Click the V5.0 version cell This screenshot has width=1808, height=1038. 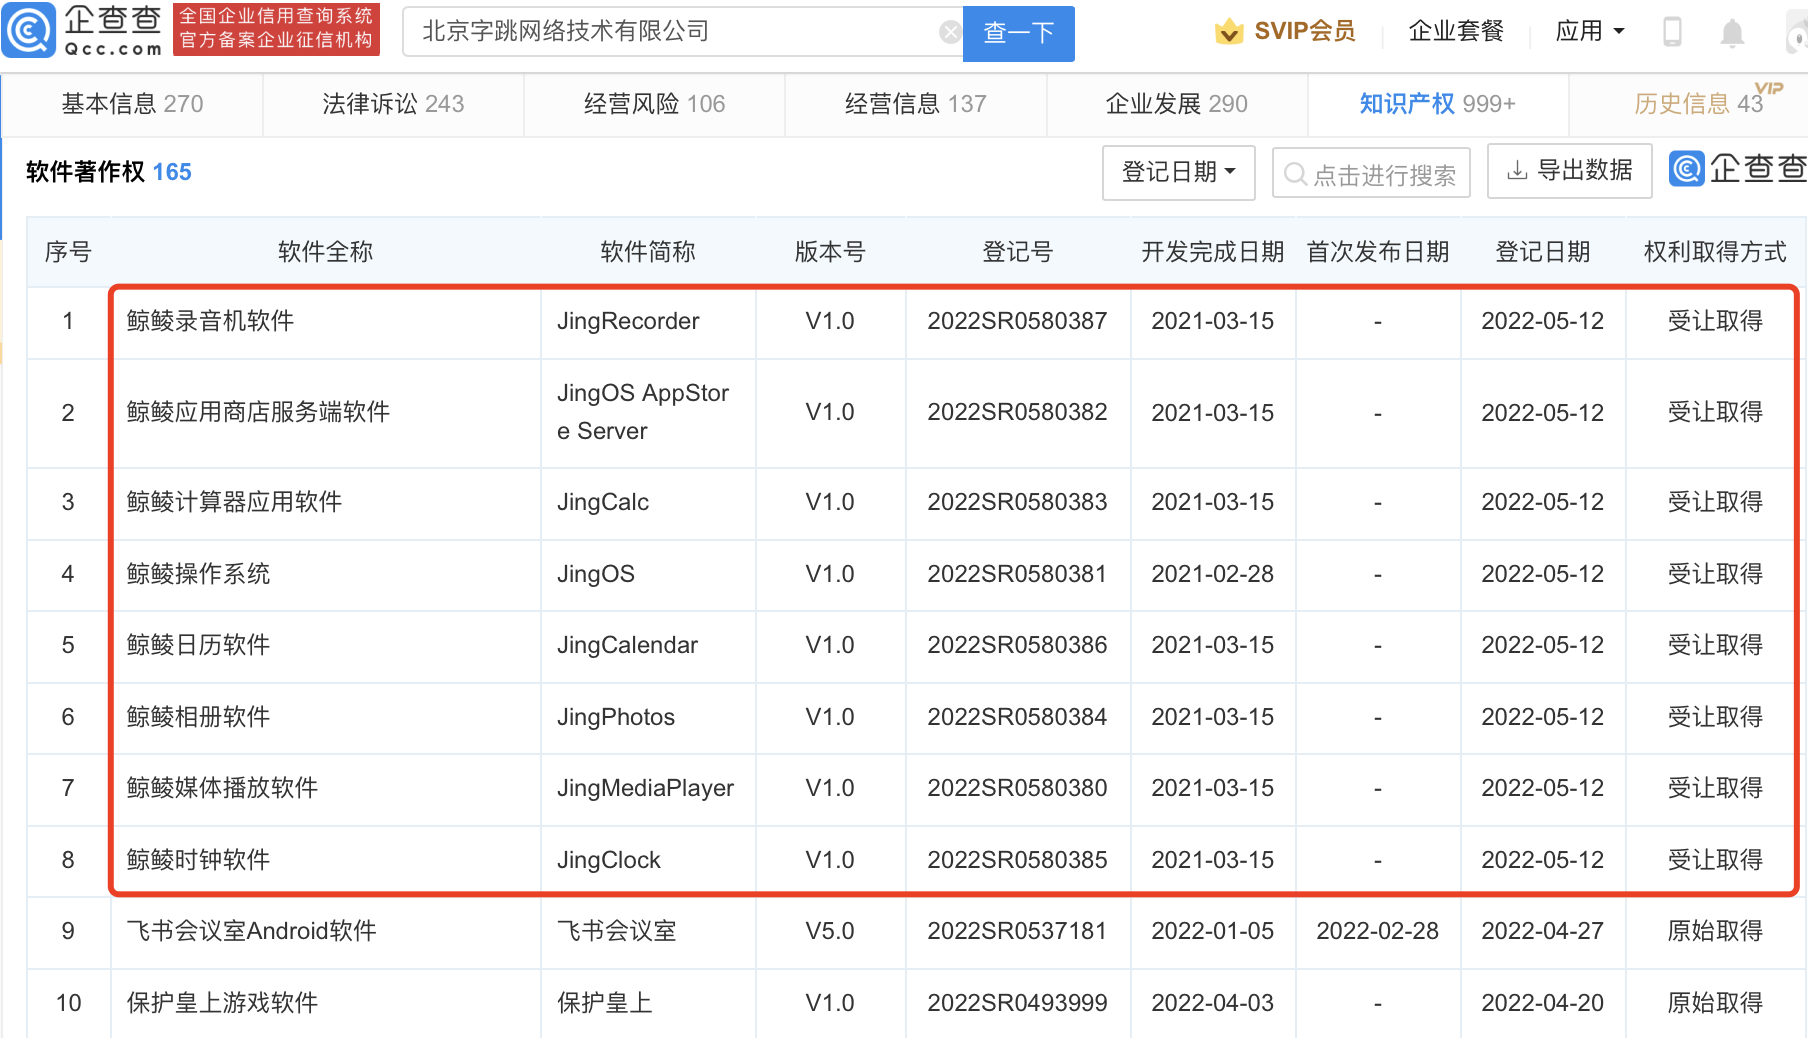tap(830, 931)
